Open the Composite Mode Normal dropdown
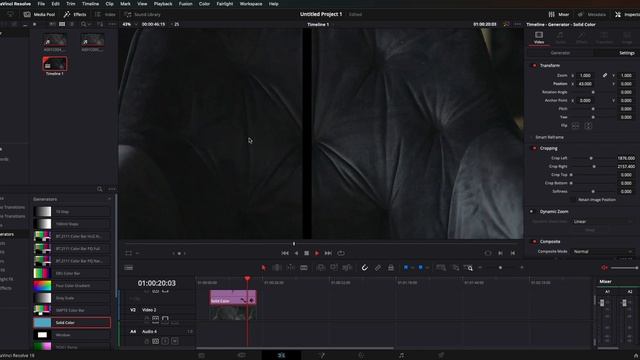640x360 pixels. (602, 251)
